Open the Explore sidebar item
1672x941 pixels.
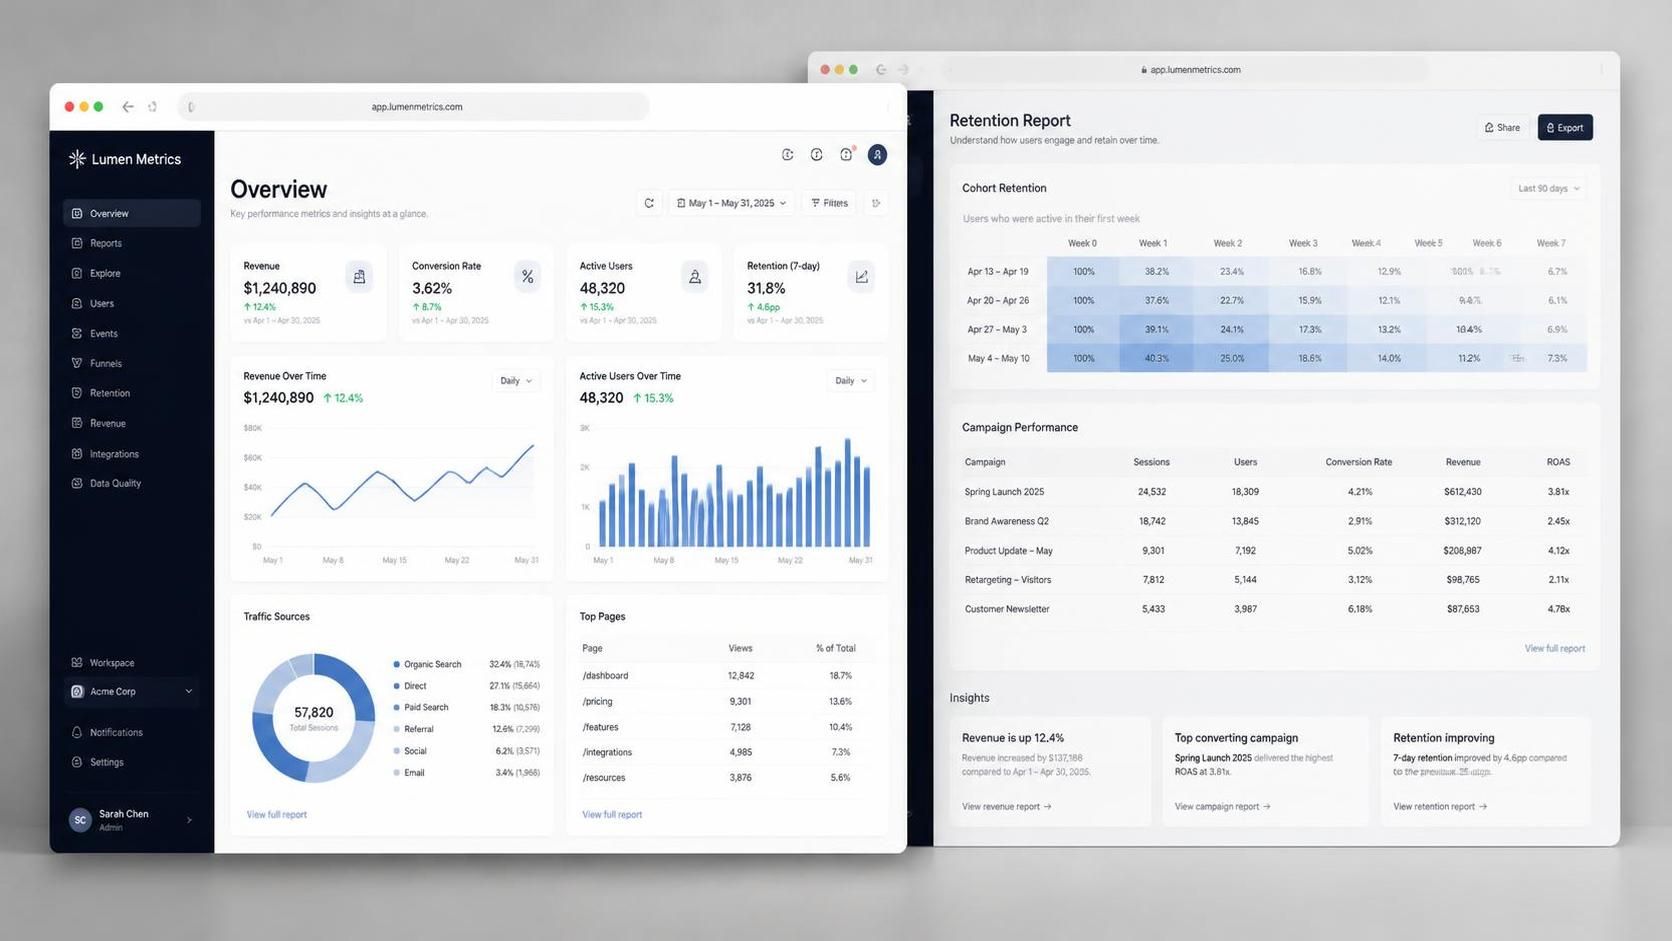tap(131, 273)
